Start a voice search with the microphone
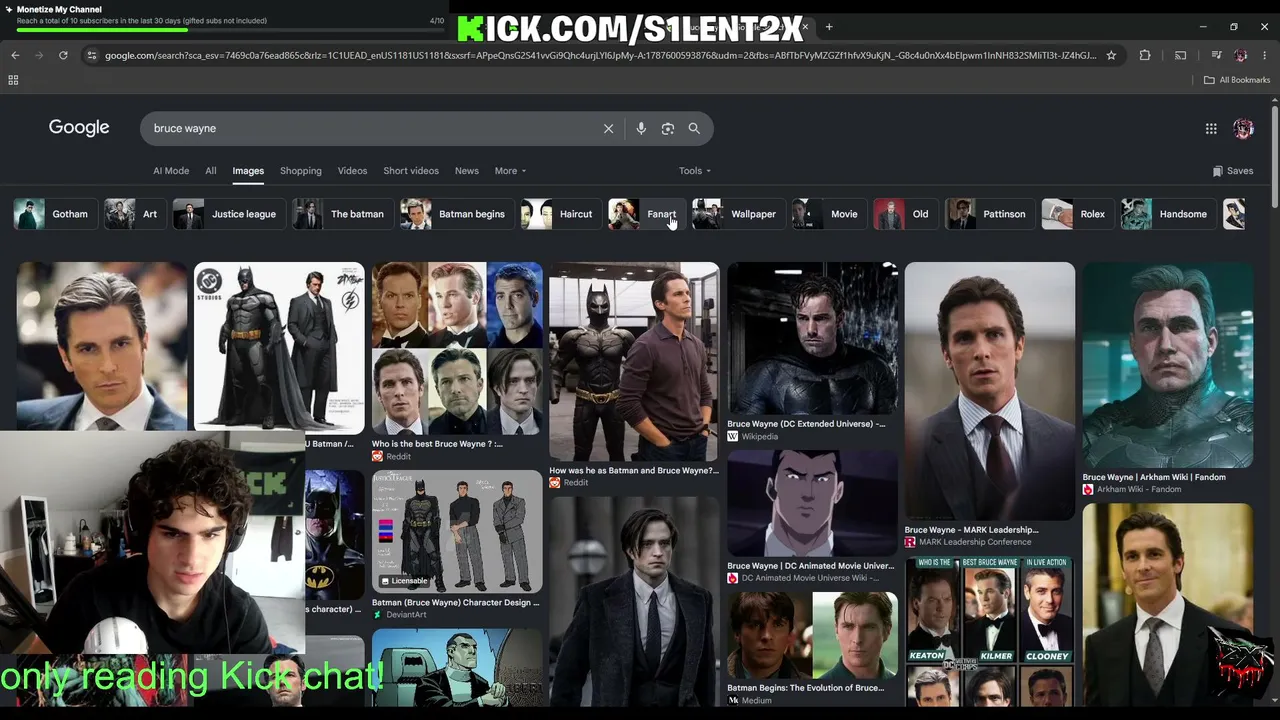 tap(641, 128)
